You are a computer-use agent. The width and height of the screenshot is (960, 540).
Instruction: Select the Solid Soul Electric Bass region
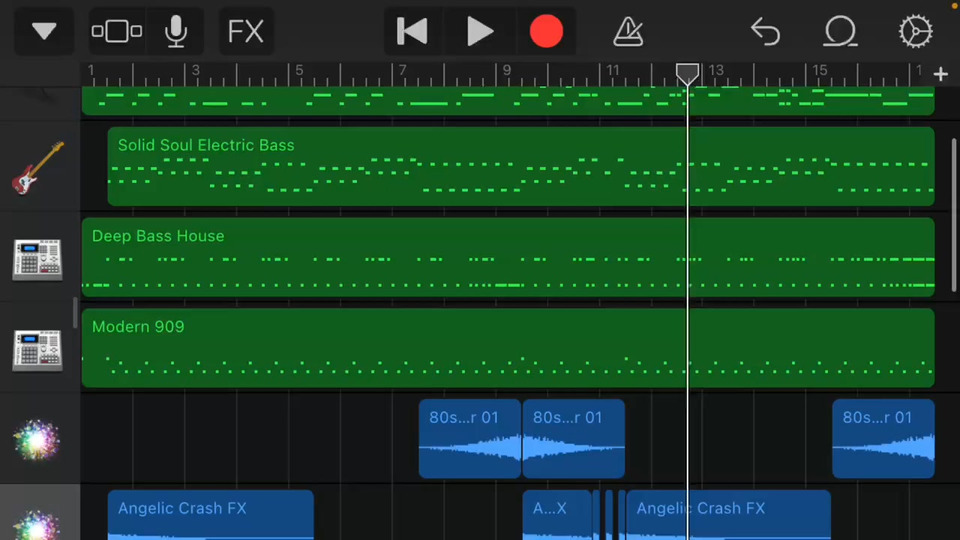(521, 167)
